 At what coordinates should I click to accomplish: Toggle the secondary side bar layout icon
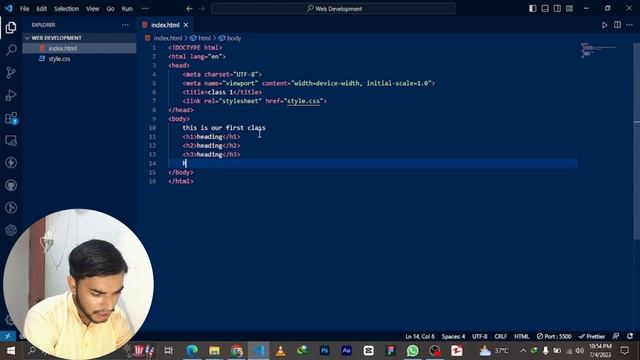tap(557, 9)
